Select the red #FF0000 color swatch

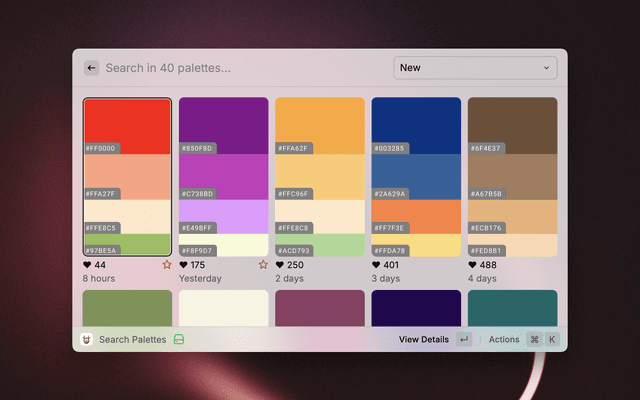coord(127,125)
